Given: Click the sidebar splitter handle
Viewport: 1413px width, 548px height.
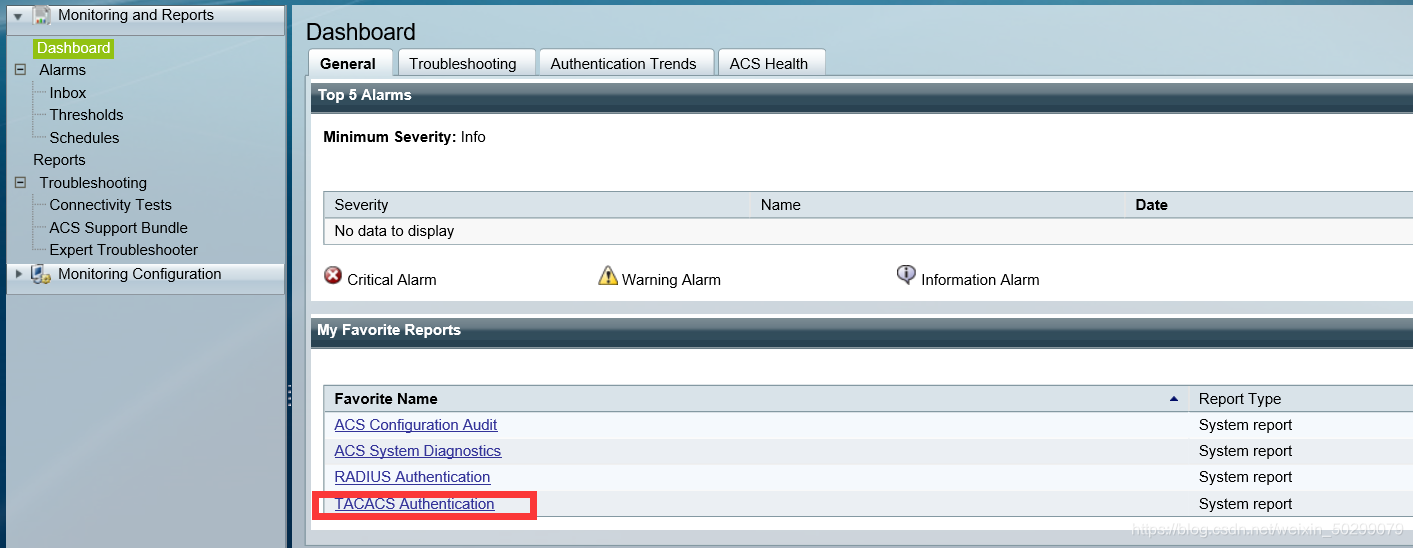Looking at the screenshot, I should click(289, 395).
